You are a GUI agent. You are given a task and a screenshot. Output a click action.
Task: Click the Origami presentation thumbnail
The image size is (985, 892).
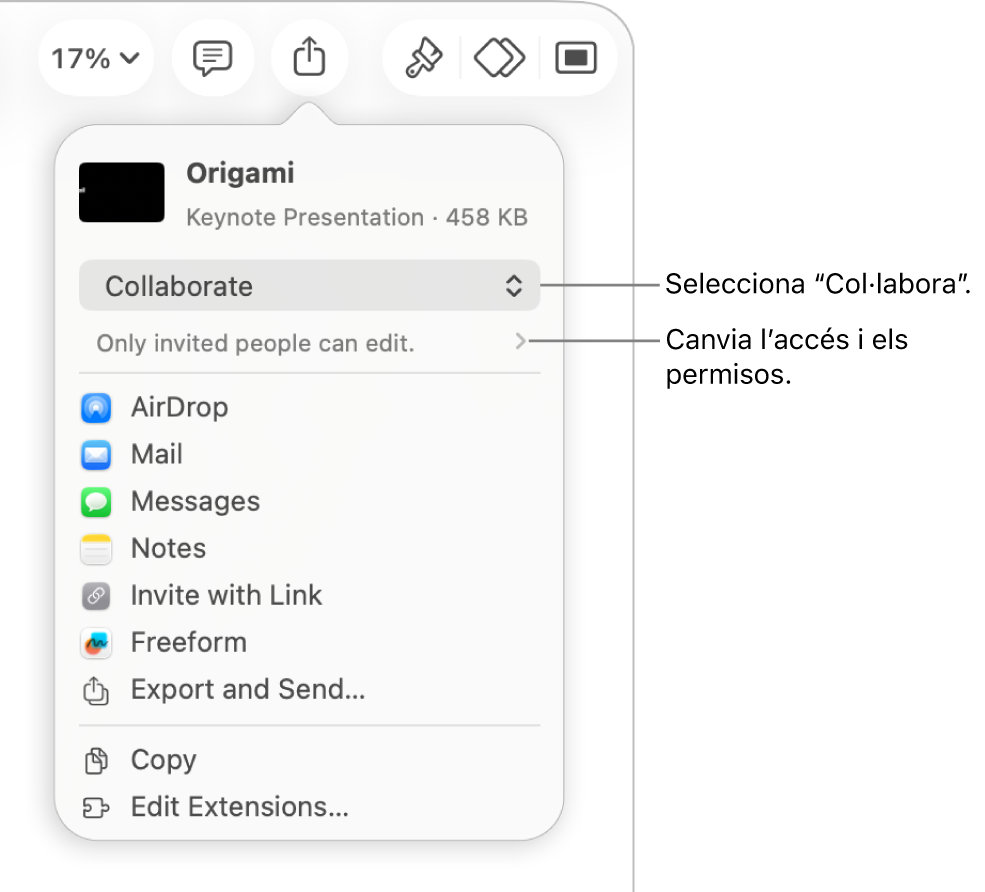click(x=121, y=192)
